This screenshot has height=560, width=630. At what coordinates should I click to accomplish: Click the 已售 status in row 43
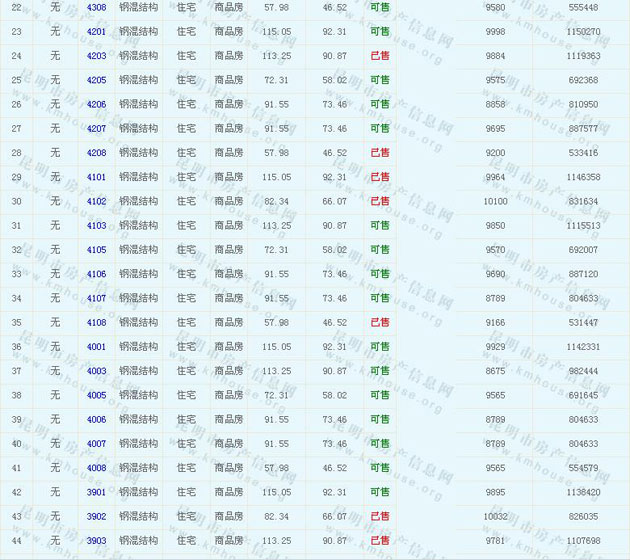click(x=380, y=516)
